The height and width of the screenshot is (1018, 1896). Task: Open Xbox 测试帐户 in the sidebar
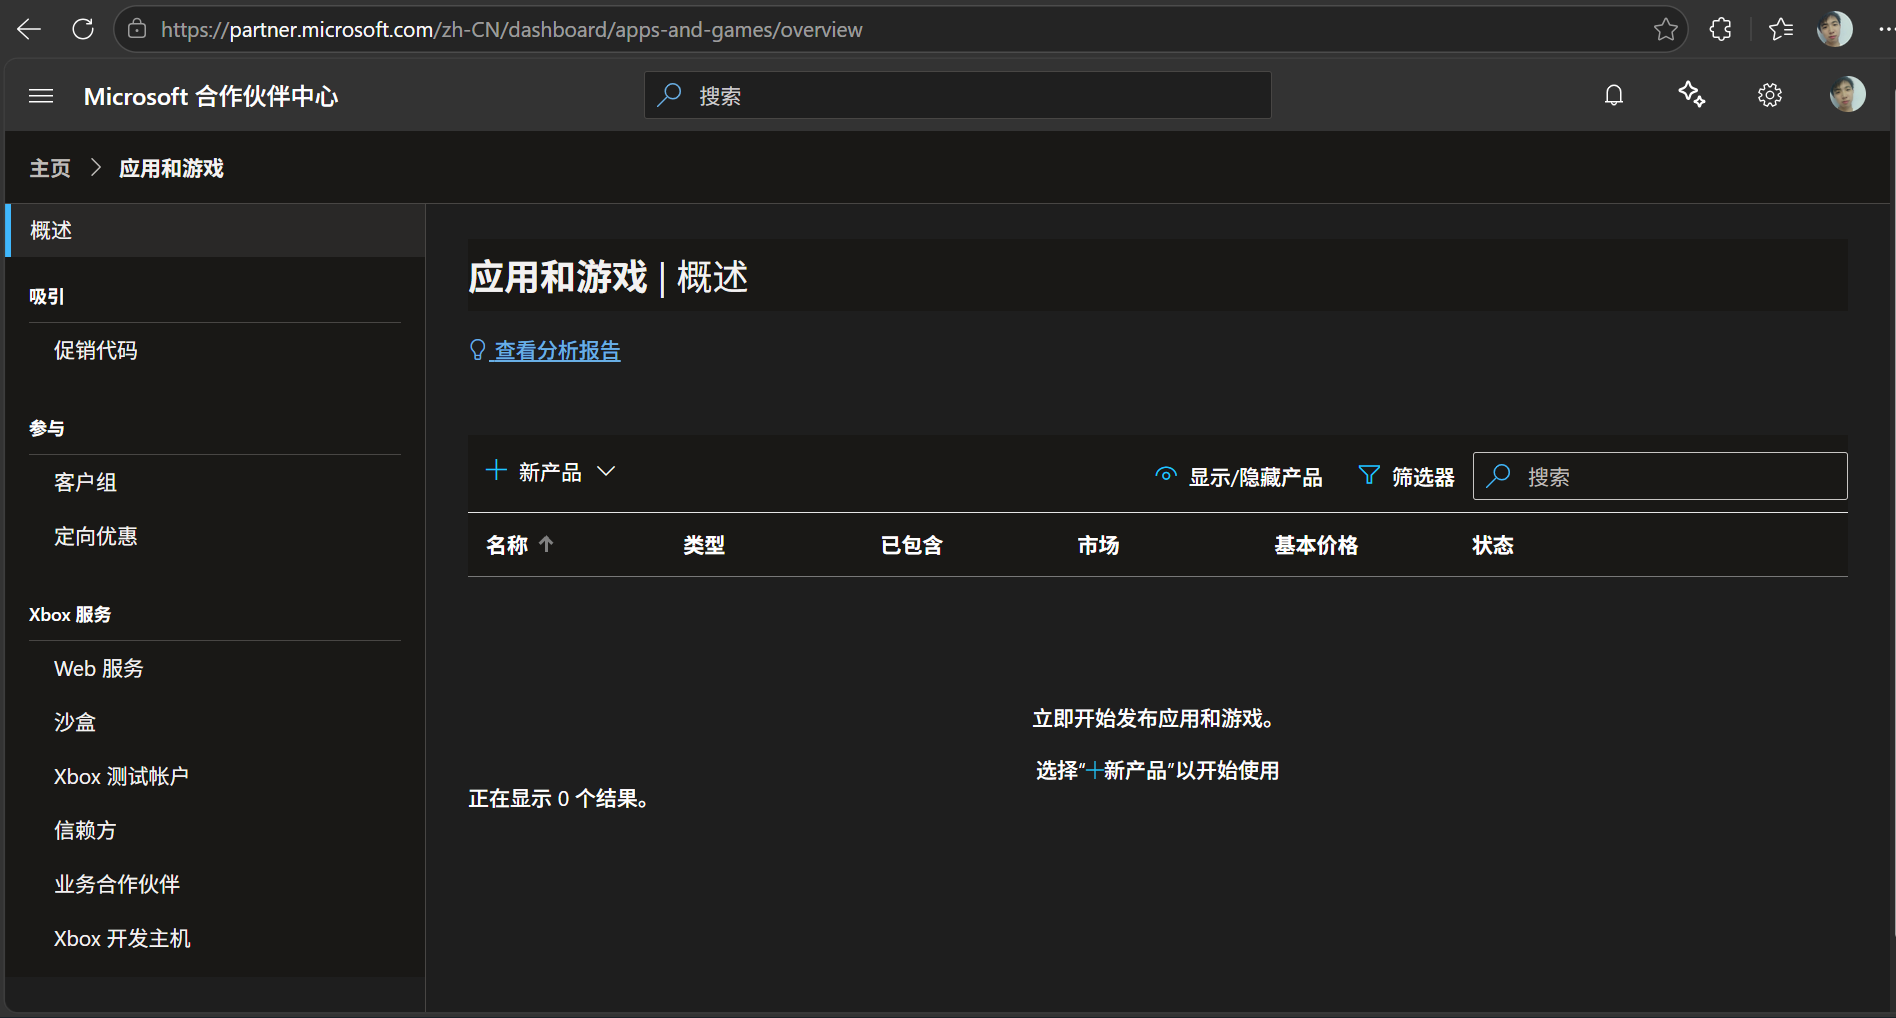click(121, 776)
